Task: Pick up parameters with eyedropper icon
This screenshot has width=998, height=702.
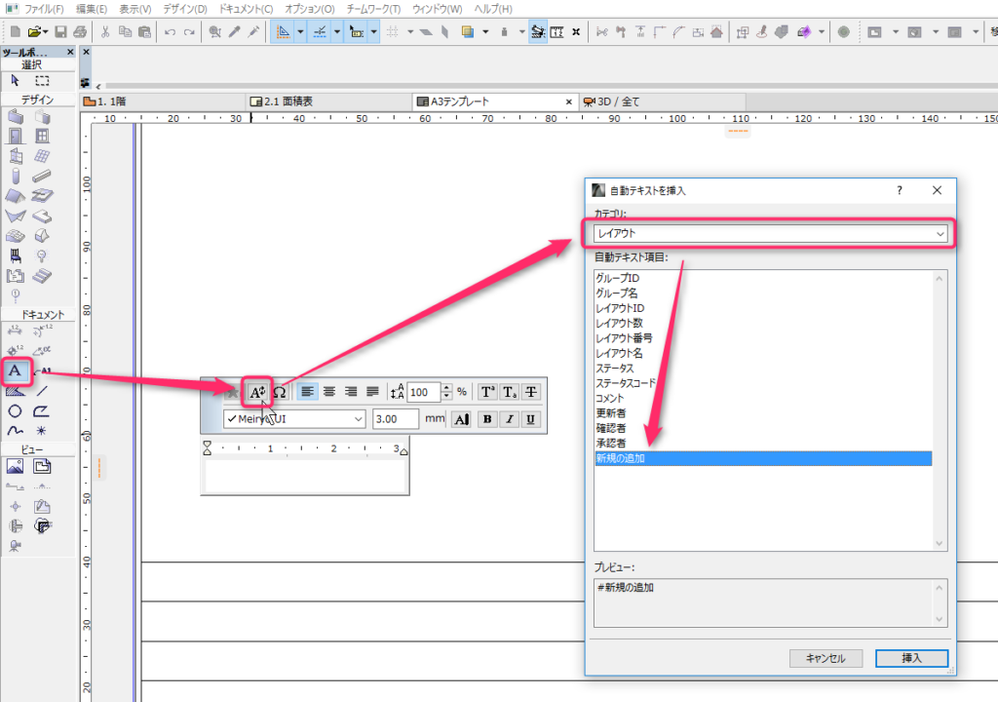Action: pyautogui.click(x=234, y=32)
